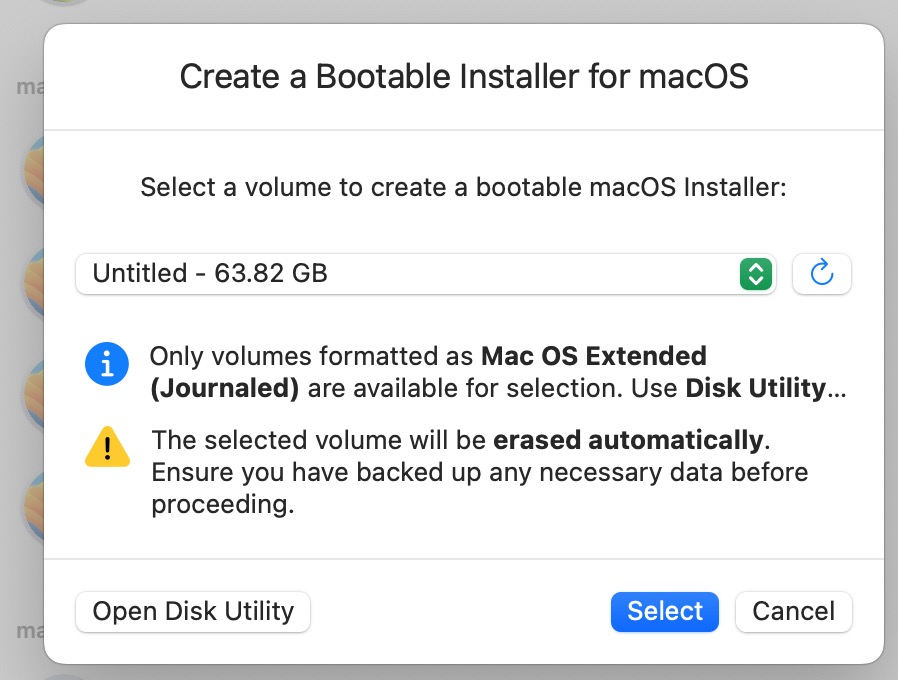Click the bold "erased automatically" warning text
Image resolution: width=898 pixels, height=680 pixels.
pyautogui.click(x=626, y=439)
